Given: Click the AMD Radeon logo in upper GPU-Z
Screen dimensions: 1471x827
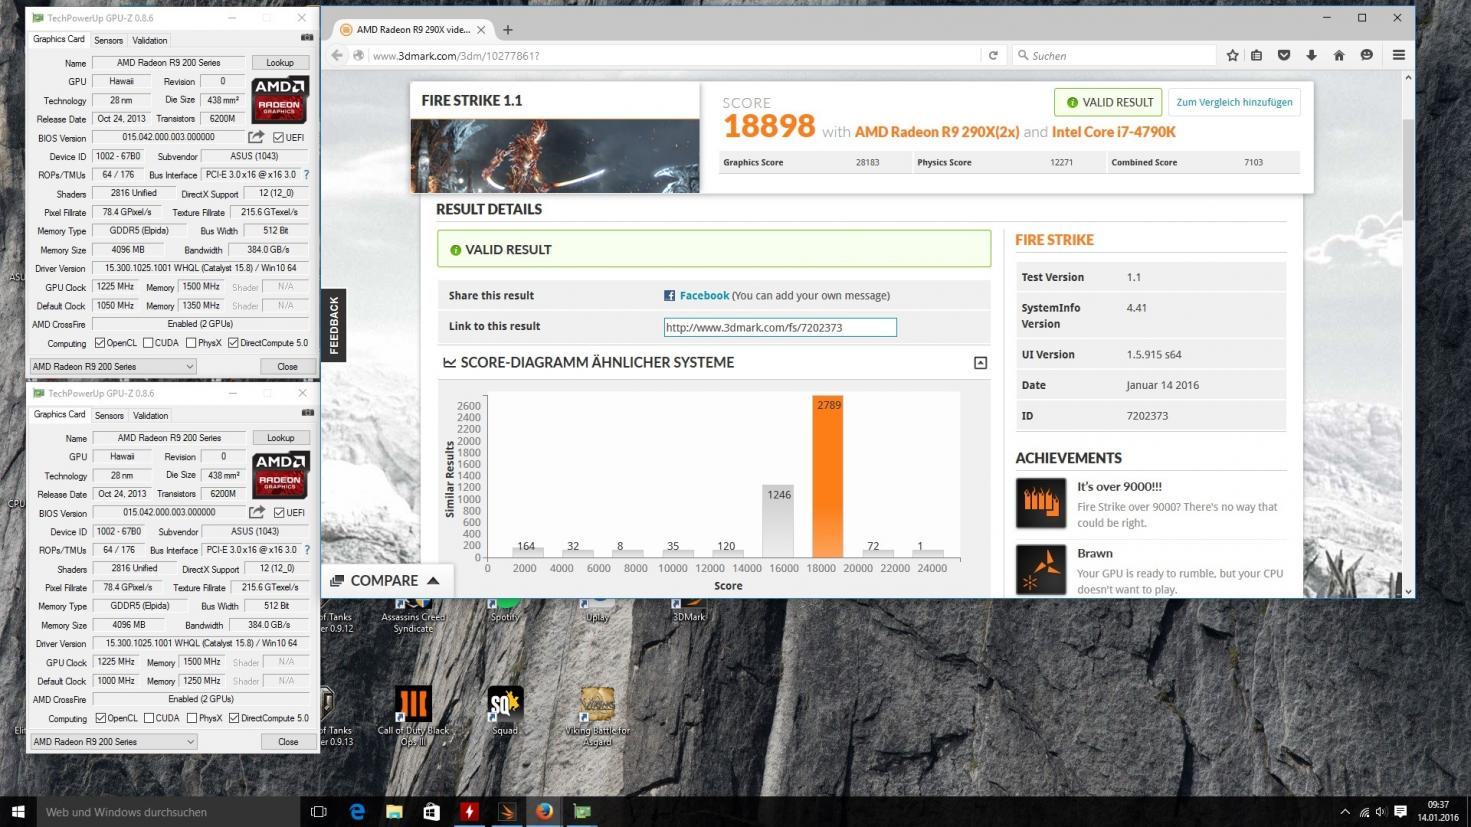Looking at the screenshot, I should [280, 99].
